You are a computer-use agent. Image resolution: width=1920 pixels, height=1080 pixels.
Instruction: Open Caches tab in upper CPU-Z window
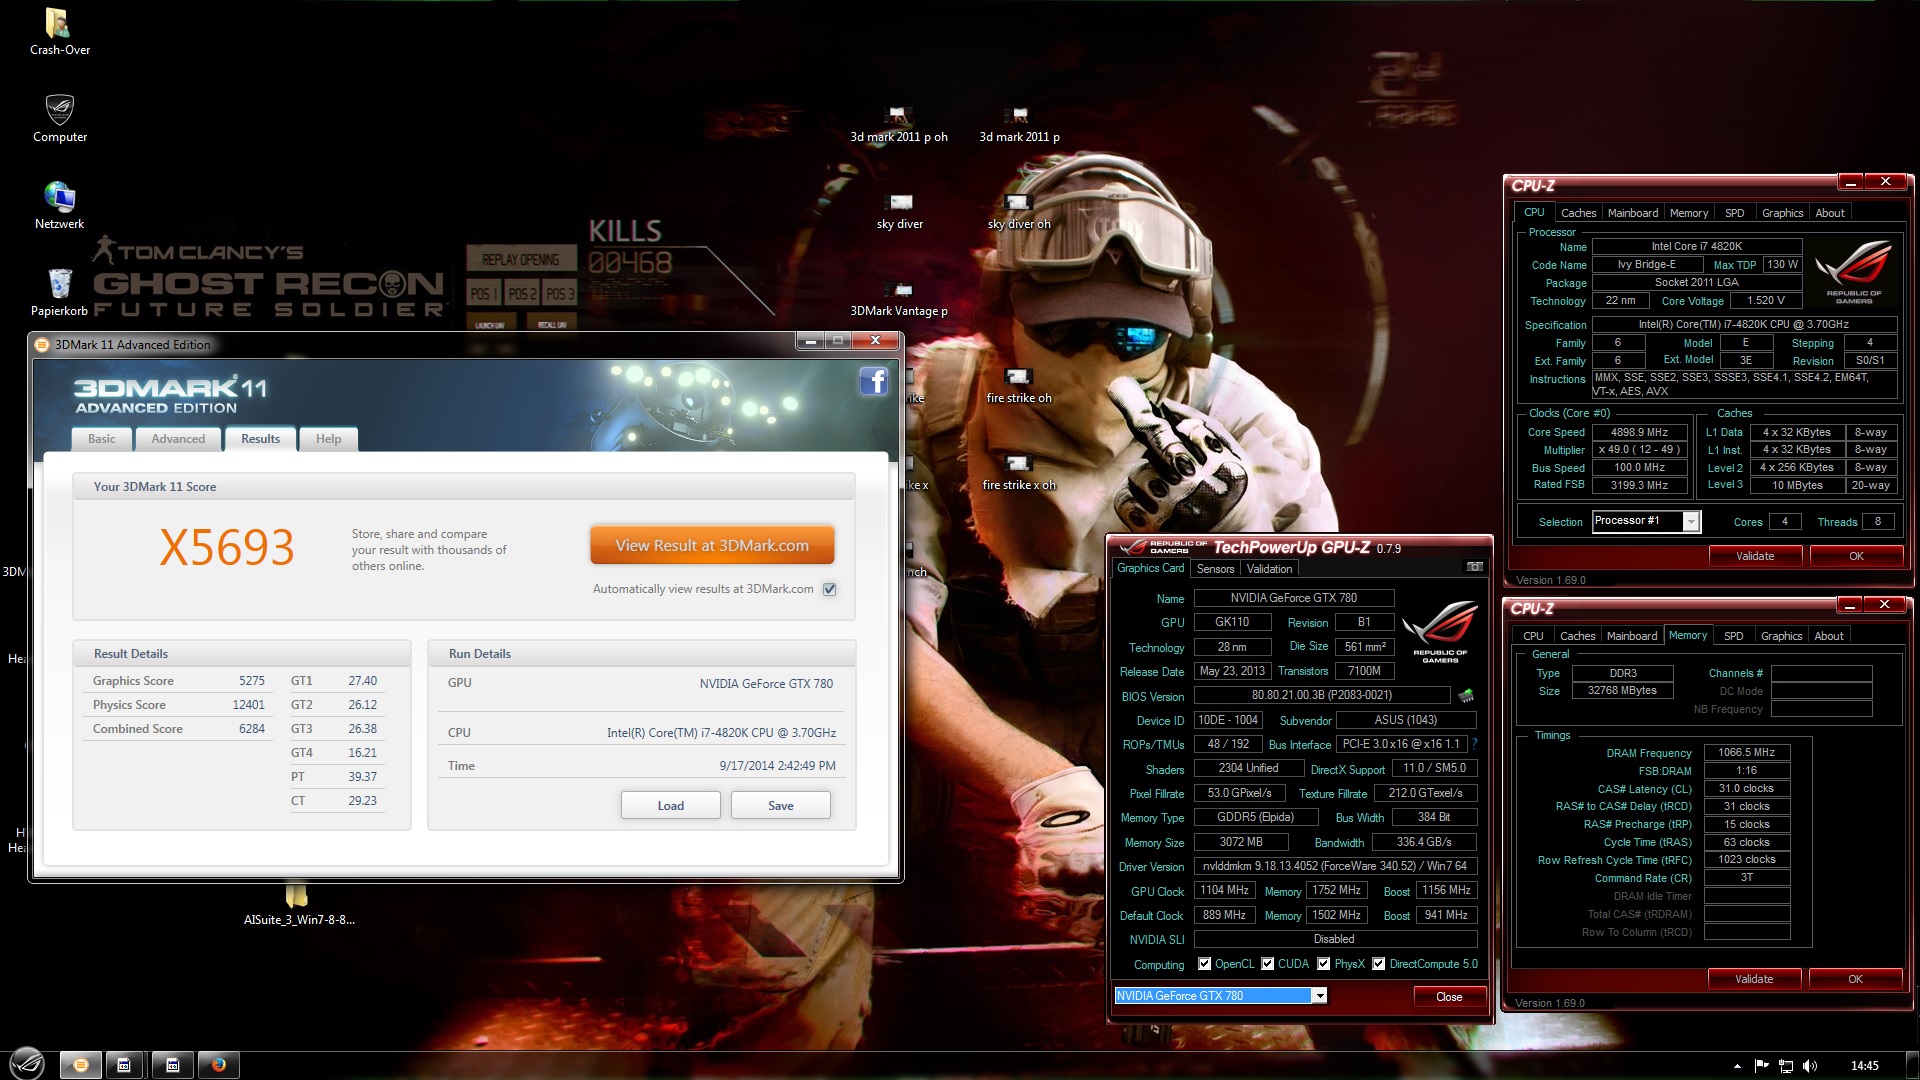pyautogui.click(x=1578, y=213)
